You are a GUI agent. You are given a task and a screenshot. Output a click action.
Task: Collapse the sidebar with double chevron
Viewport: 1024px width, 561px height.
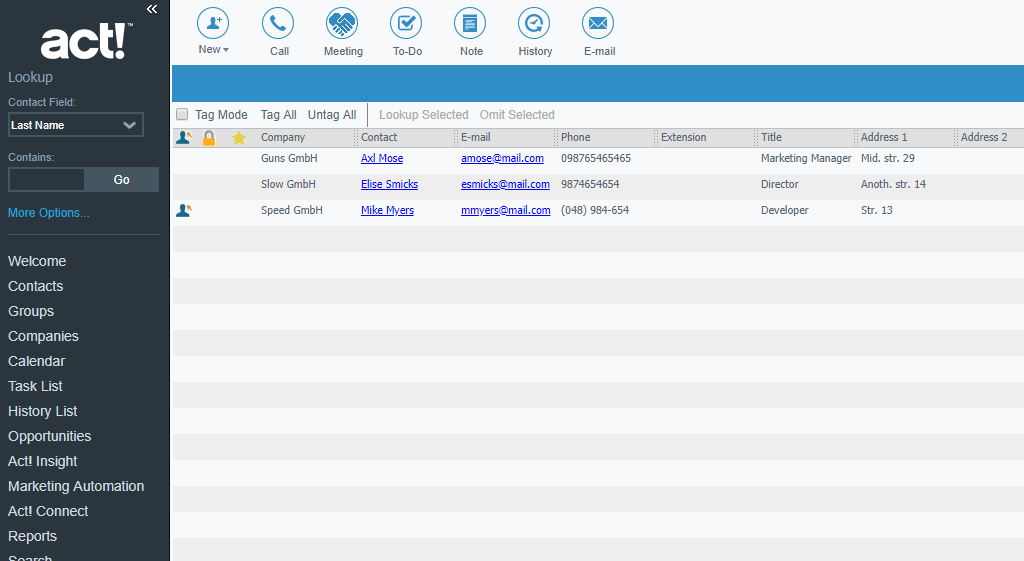click(152, 9)
